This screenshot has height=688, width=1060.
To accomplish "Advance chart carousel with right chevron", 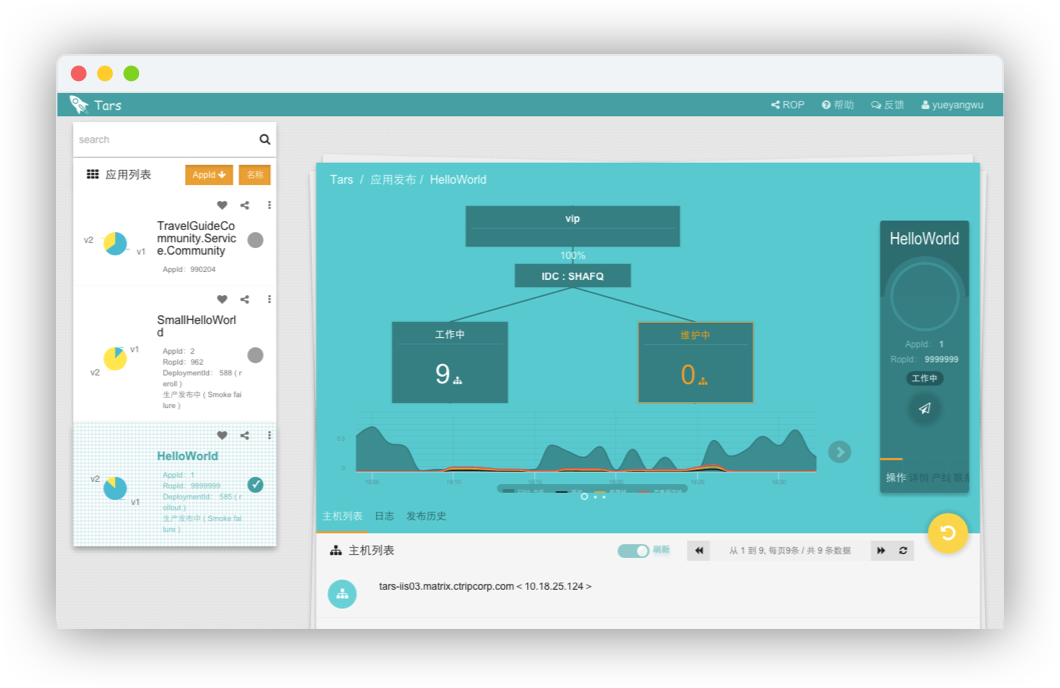I will (840, 452).
